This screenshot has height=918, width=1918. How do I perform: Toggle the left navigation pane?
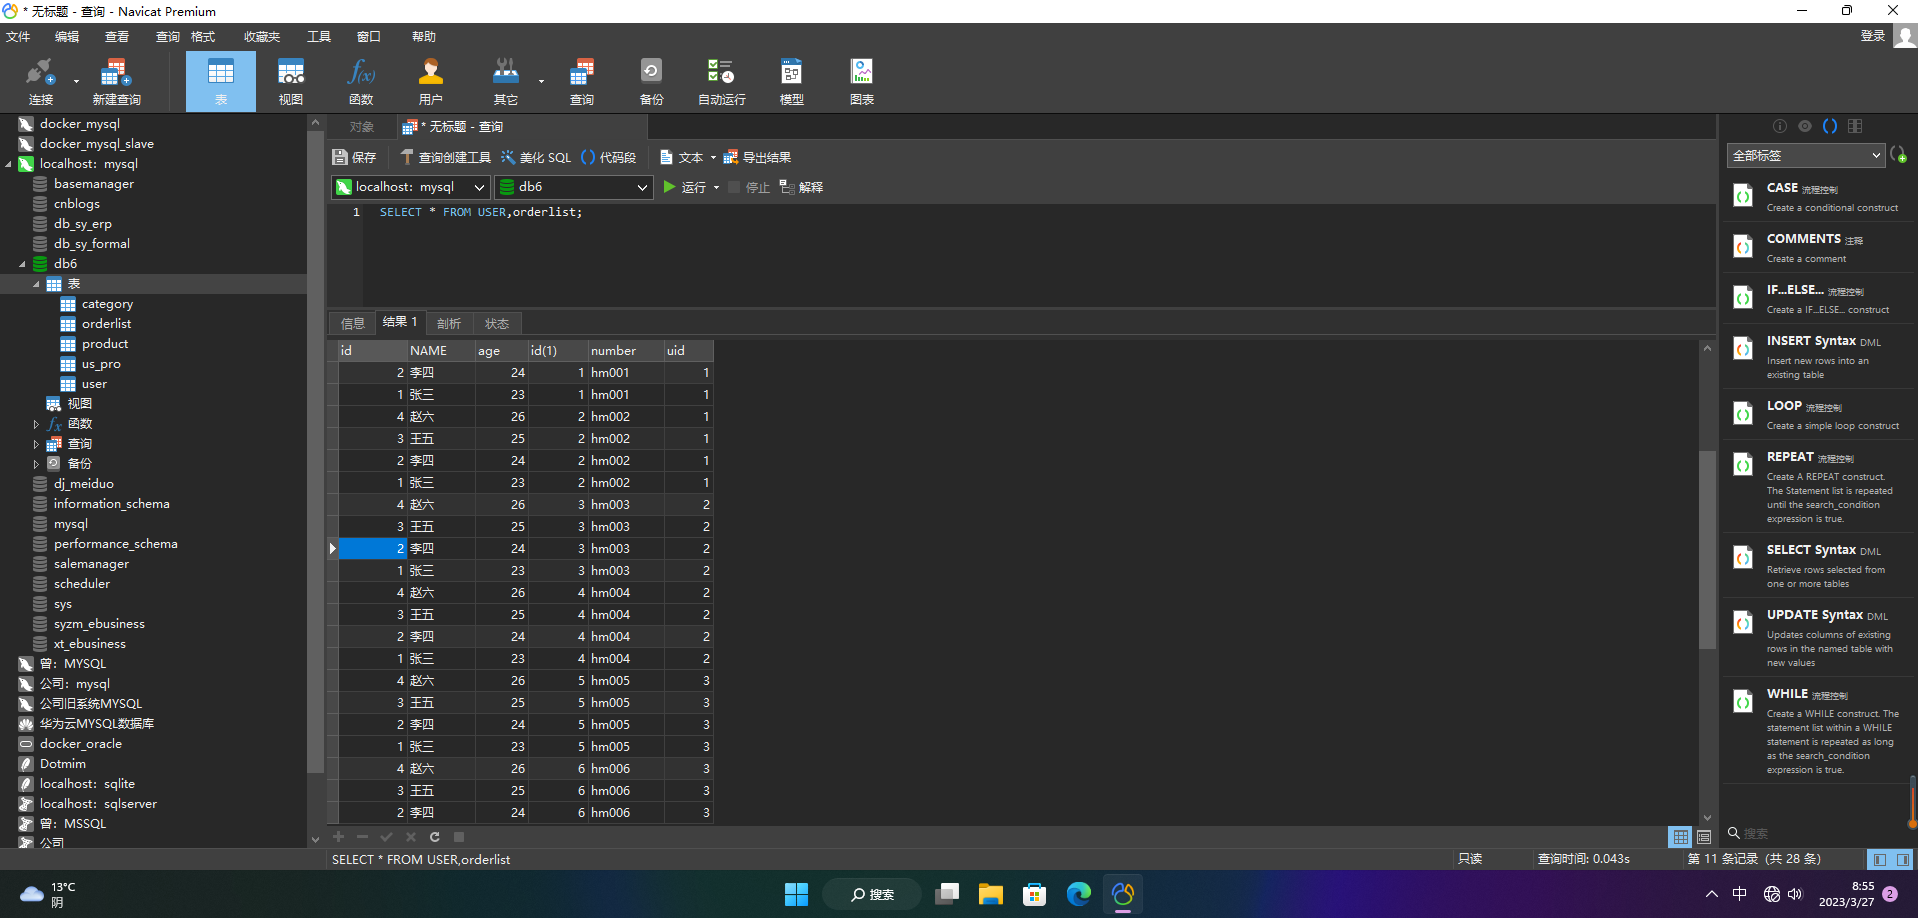pos(1880,859)
